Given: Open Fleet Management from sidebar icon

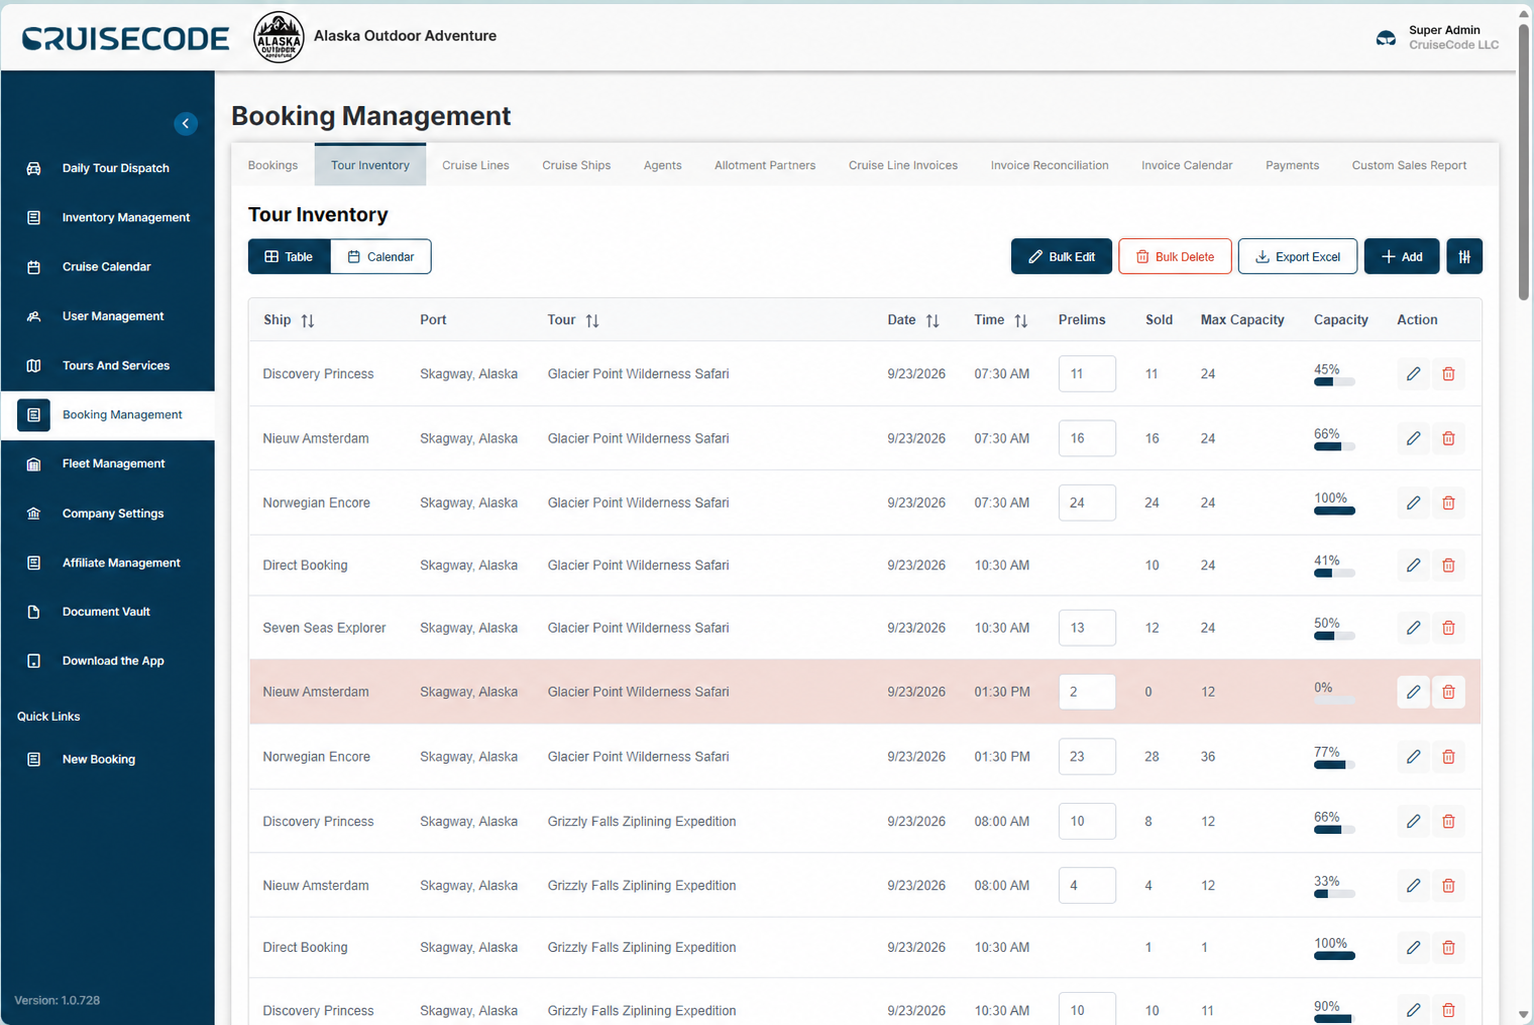Looking at the screenshot, I should (x=34, y=464).
